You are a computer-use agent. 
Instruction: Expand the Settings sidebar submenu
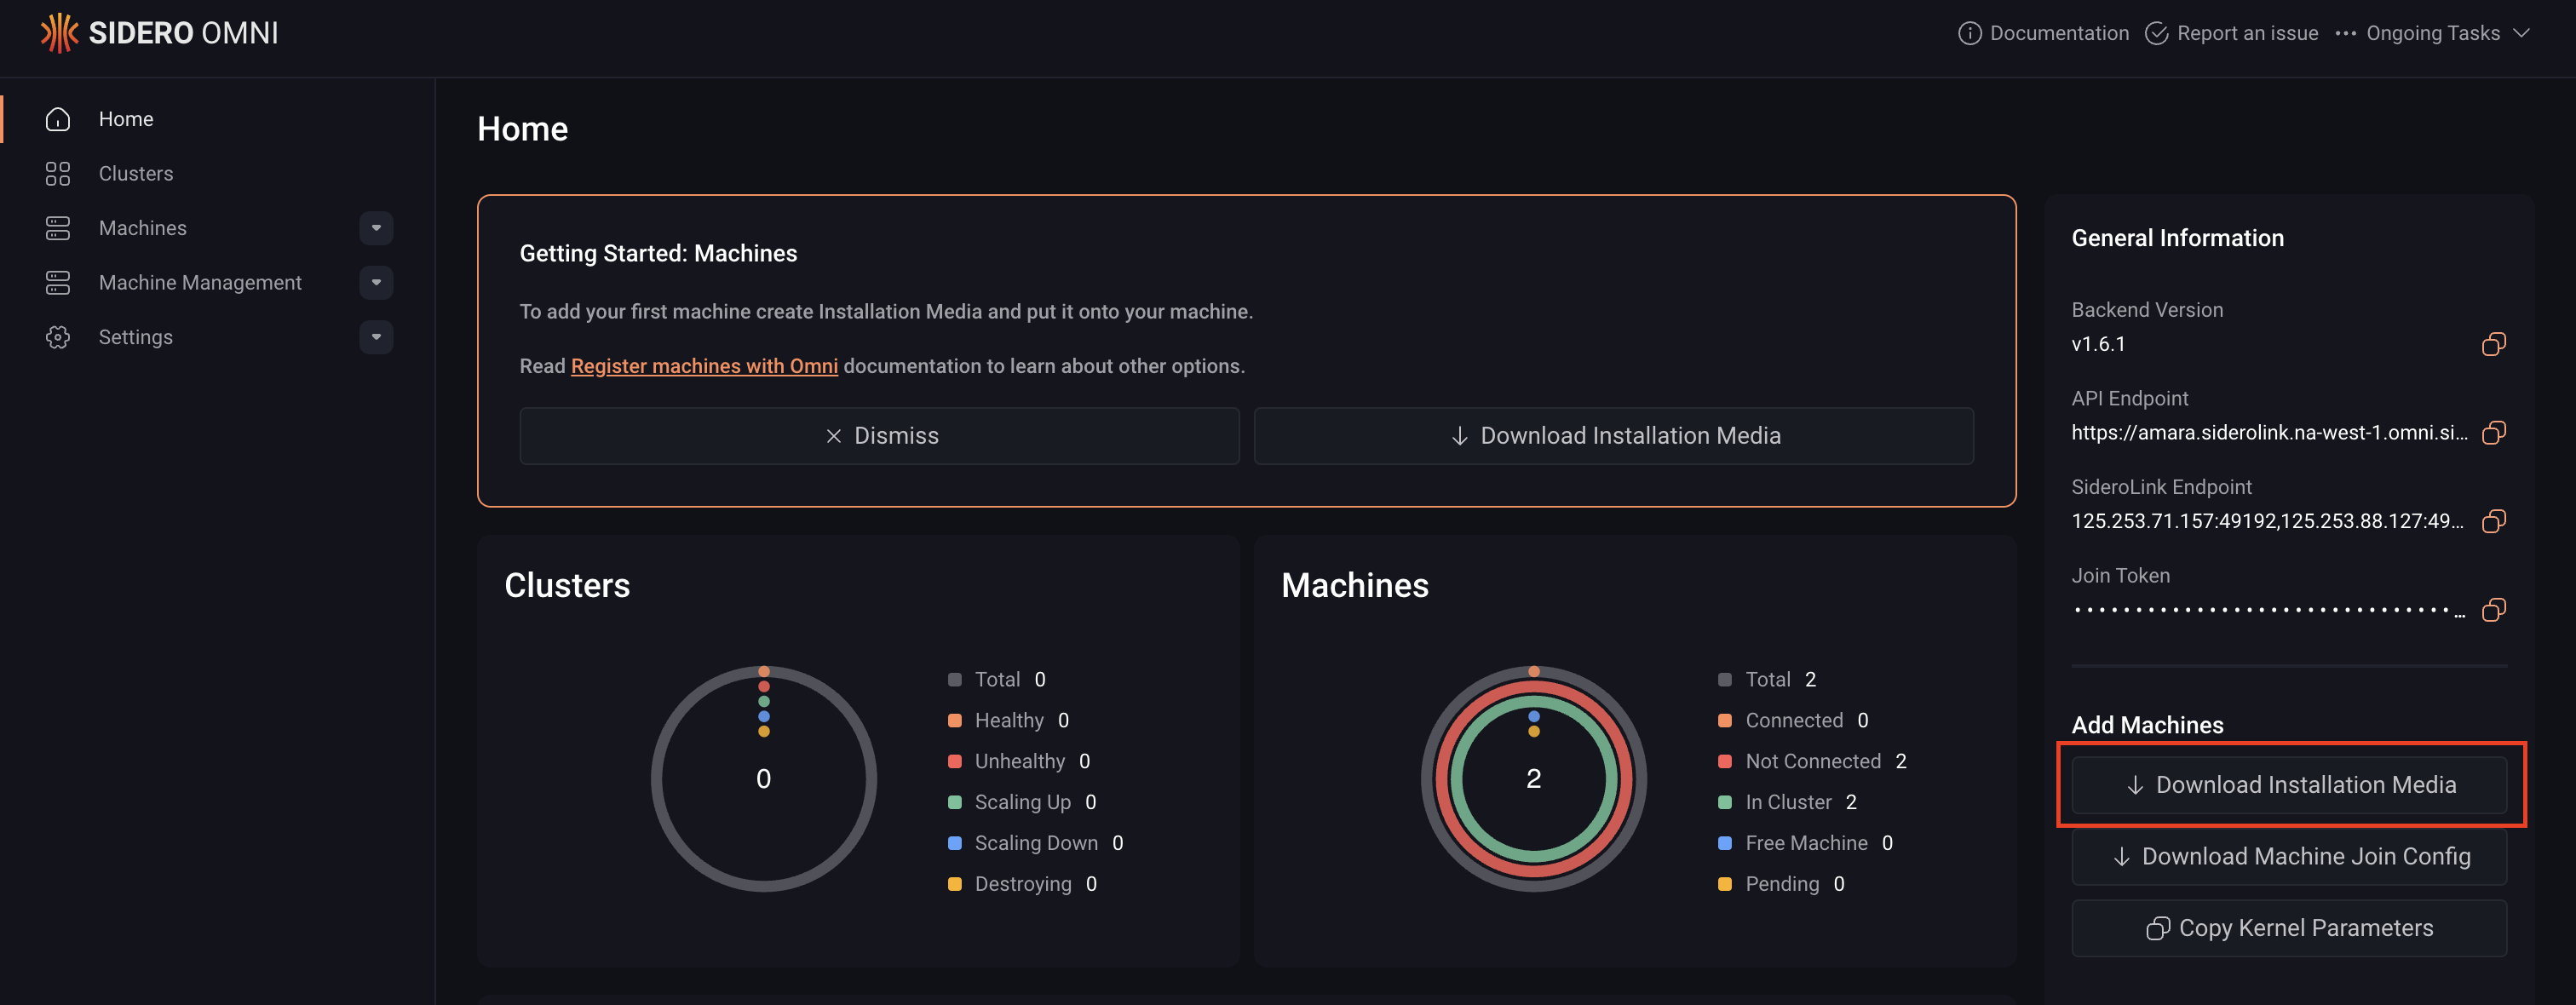coord(376,337)
